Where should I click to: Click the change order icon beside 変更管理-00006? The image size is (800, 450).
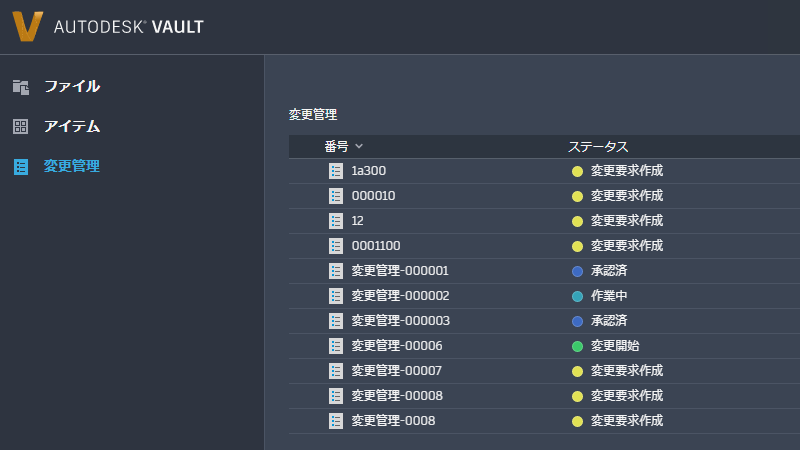(x=336, y=346)
